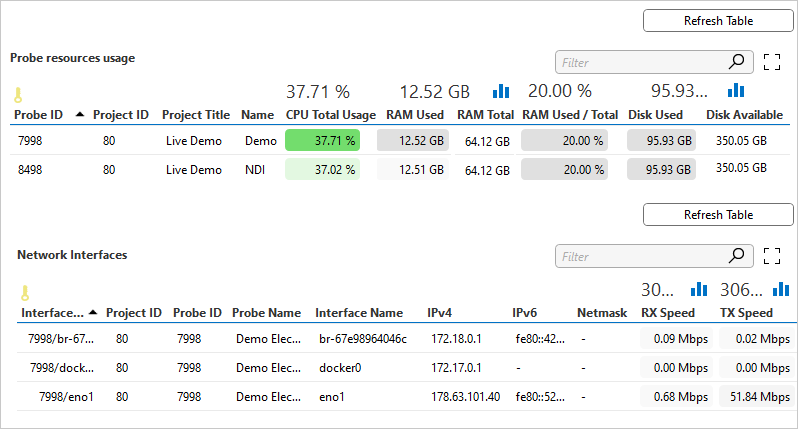Sort by the Interface column header arrow

(x=93, y=313)
